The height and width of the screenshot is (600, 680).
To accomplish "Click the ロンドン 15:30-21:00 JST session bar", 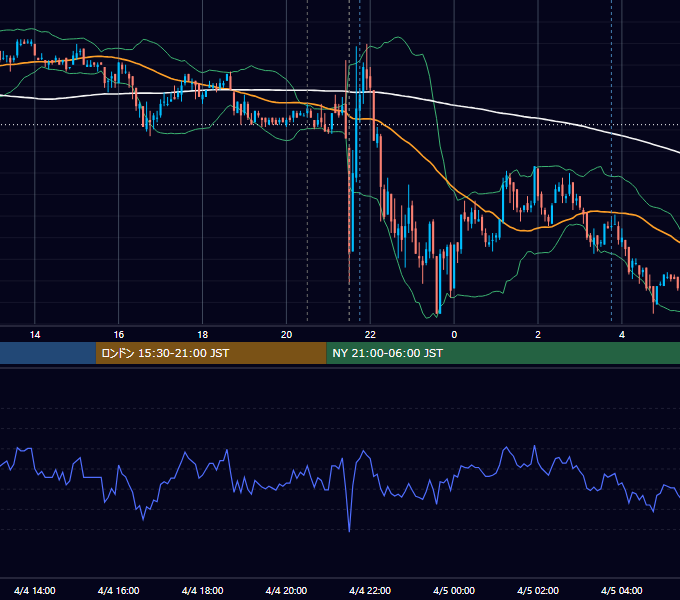I will point(211,353).
